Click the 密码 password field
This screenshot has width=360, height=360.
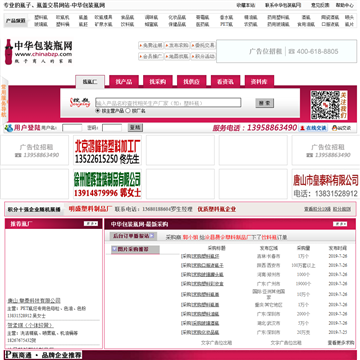pos(112,128)
